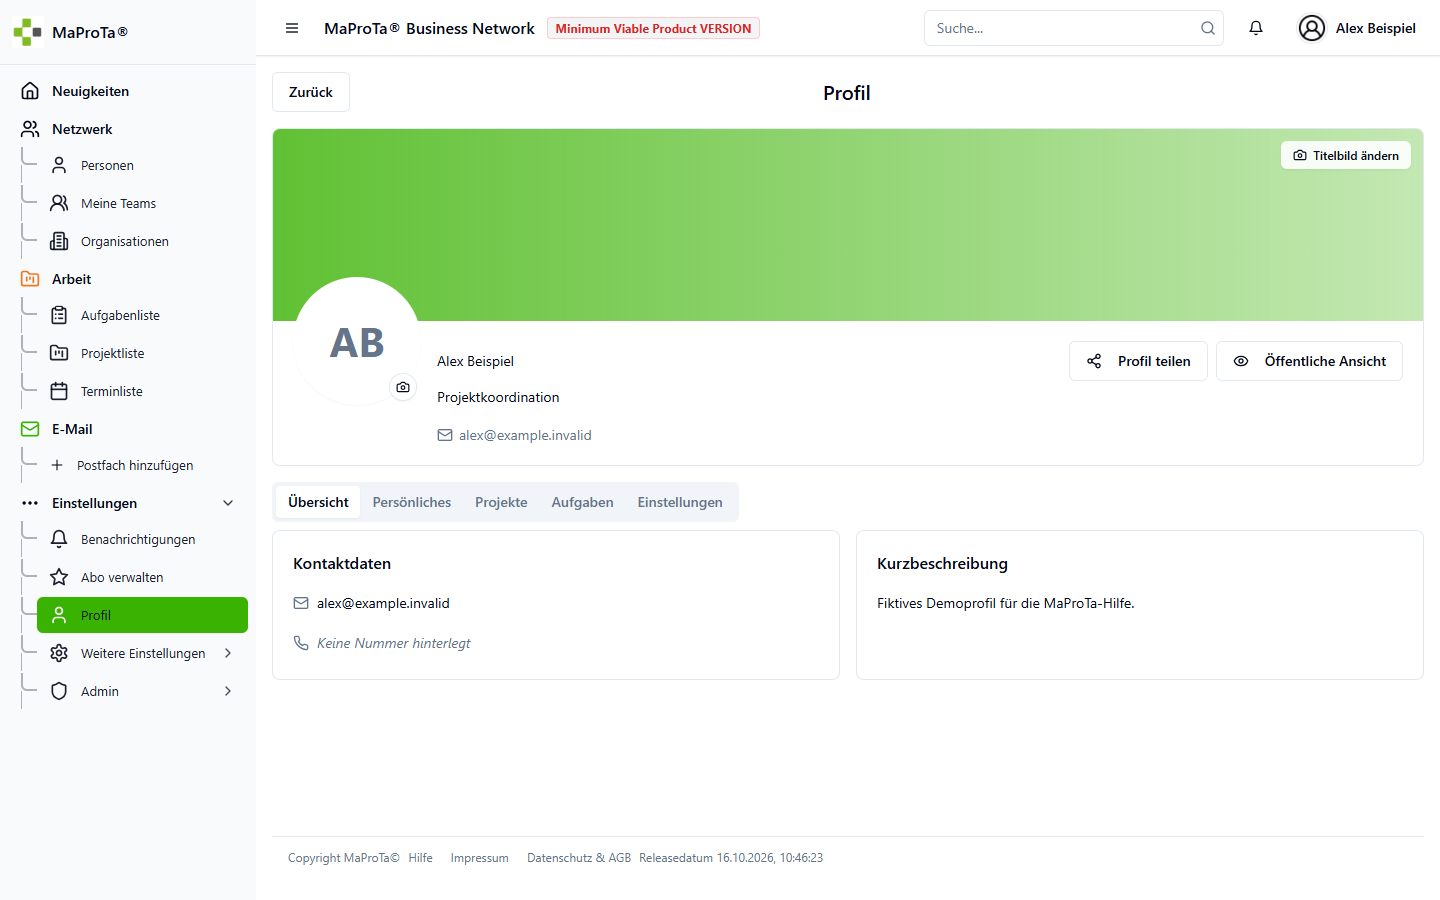Click the Profil teilen button

(x=1138, y=361)
